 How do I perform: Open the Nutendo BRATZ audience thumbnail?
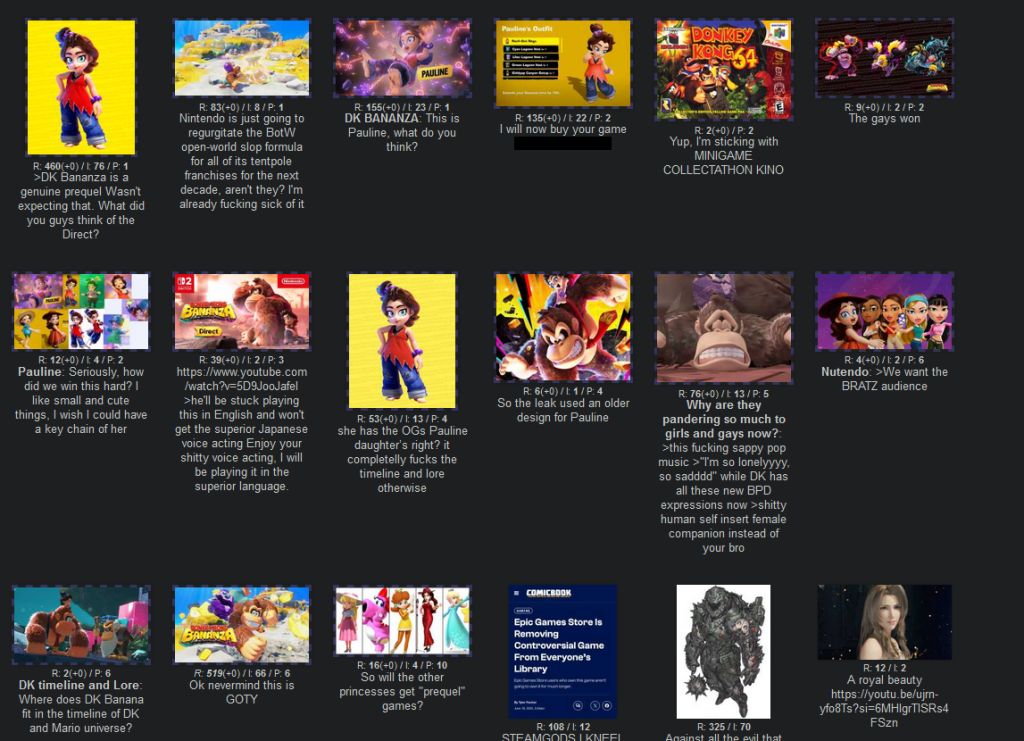click(884, 311)
